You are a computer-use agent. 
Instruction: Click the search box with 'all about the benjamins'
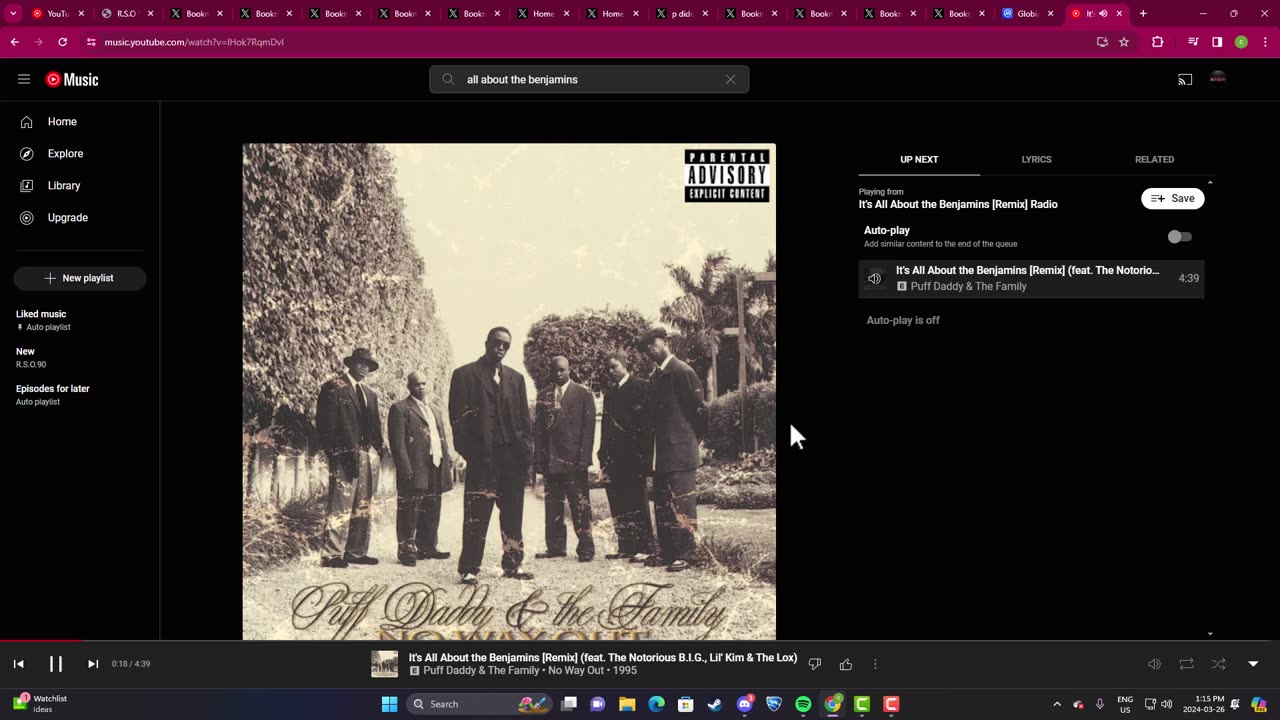click(x=590, y=80)
